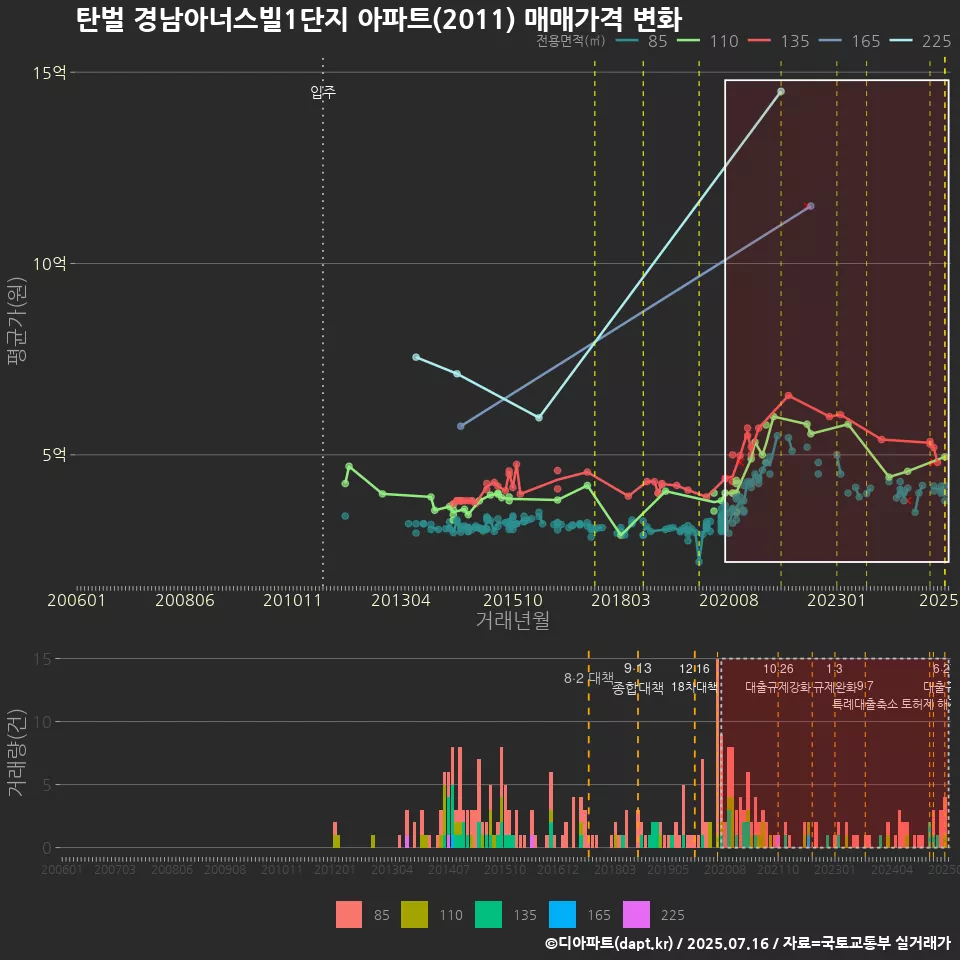Viewport: 960px width, 960px height.
Task: Click the 15억 y-axis label
Action: 50,73
